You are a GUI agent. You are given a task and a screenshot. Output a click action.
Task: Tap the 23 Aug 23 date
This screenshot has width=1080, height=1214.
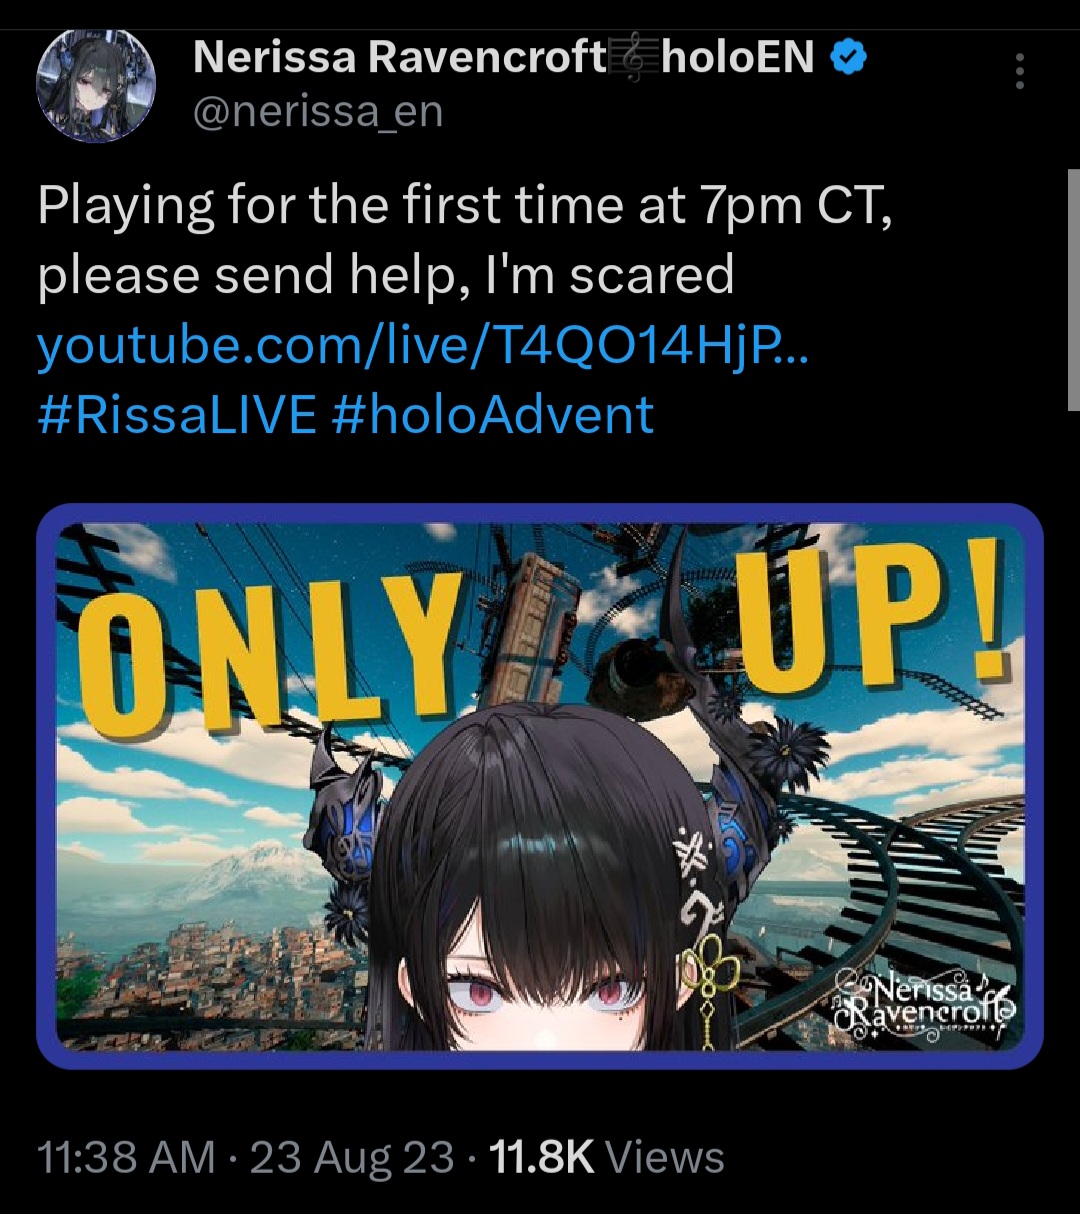352,1158
